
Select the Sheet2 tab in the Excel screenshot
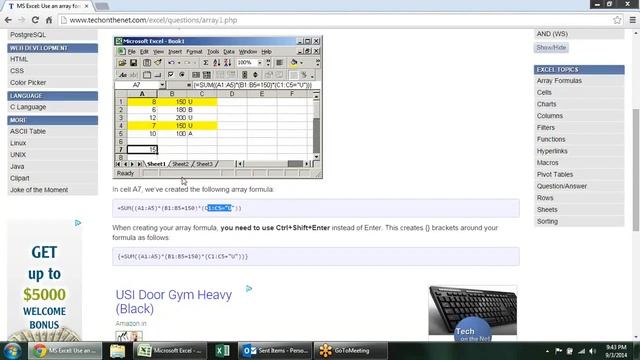tap(180, 164)
